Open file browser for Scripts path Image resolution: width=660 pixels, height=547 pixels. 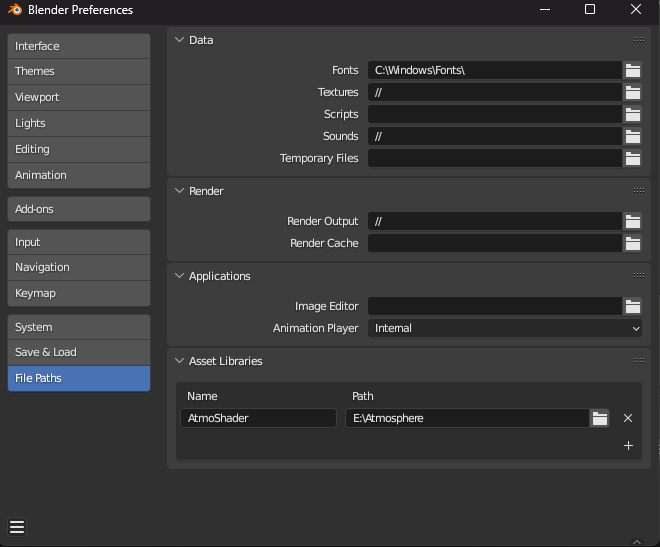(x=632, y=114)
